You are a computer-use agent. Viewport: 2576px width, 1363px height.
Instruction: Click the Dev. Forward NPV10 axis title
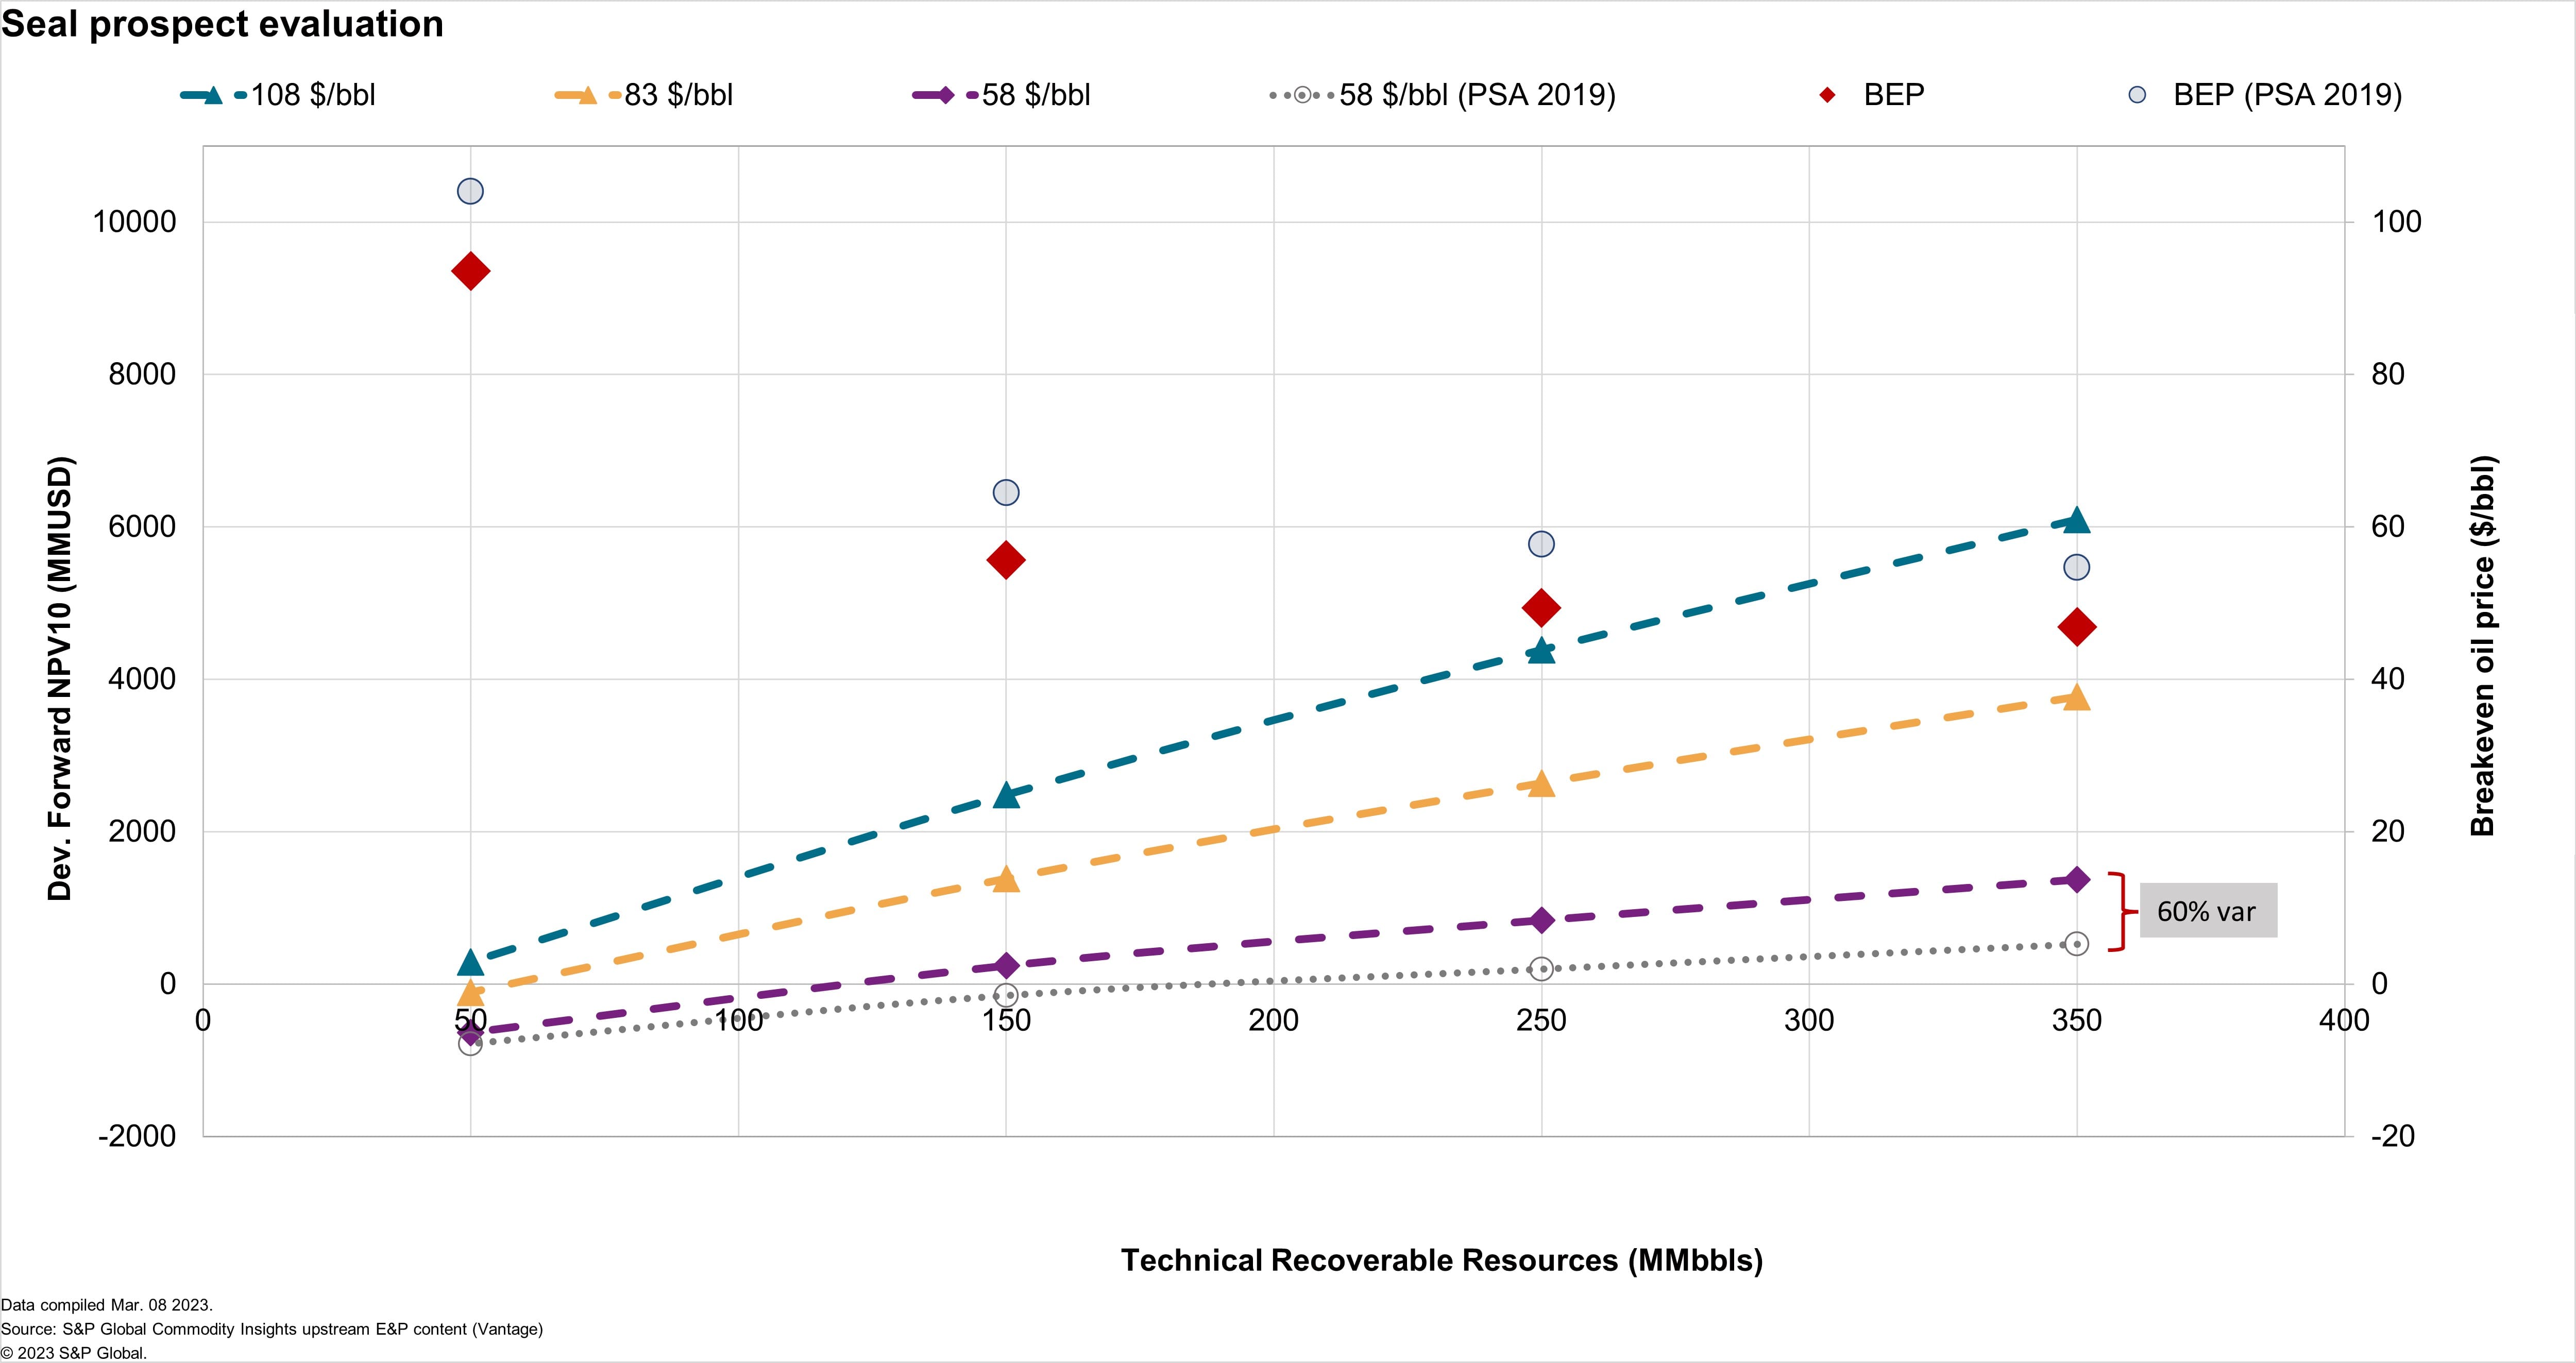[x=60, y=679]
